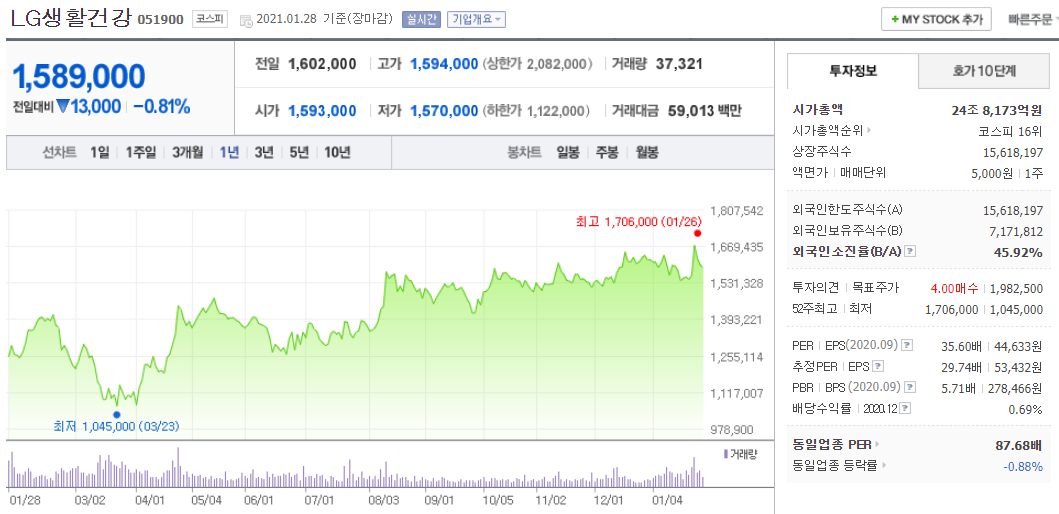Screen dimensions: 1059x514
Task: Click 동일업종 PER value 87.68배
Action: point(1021,446)
